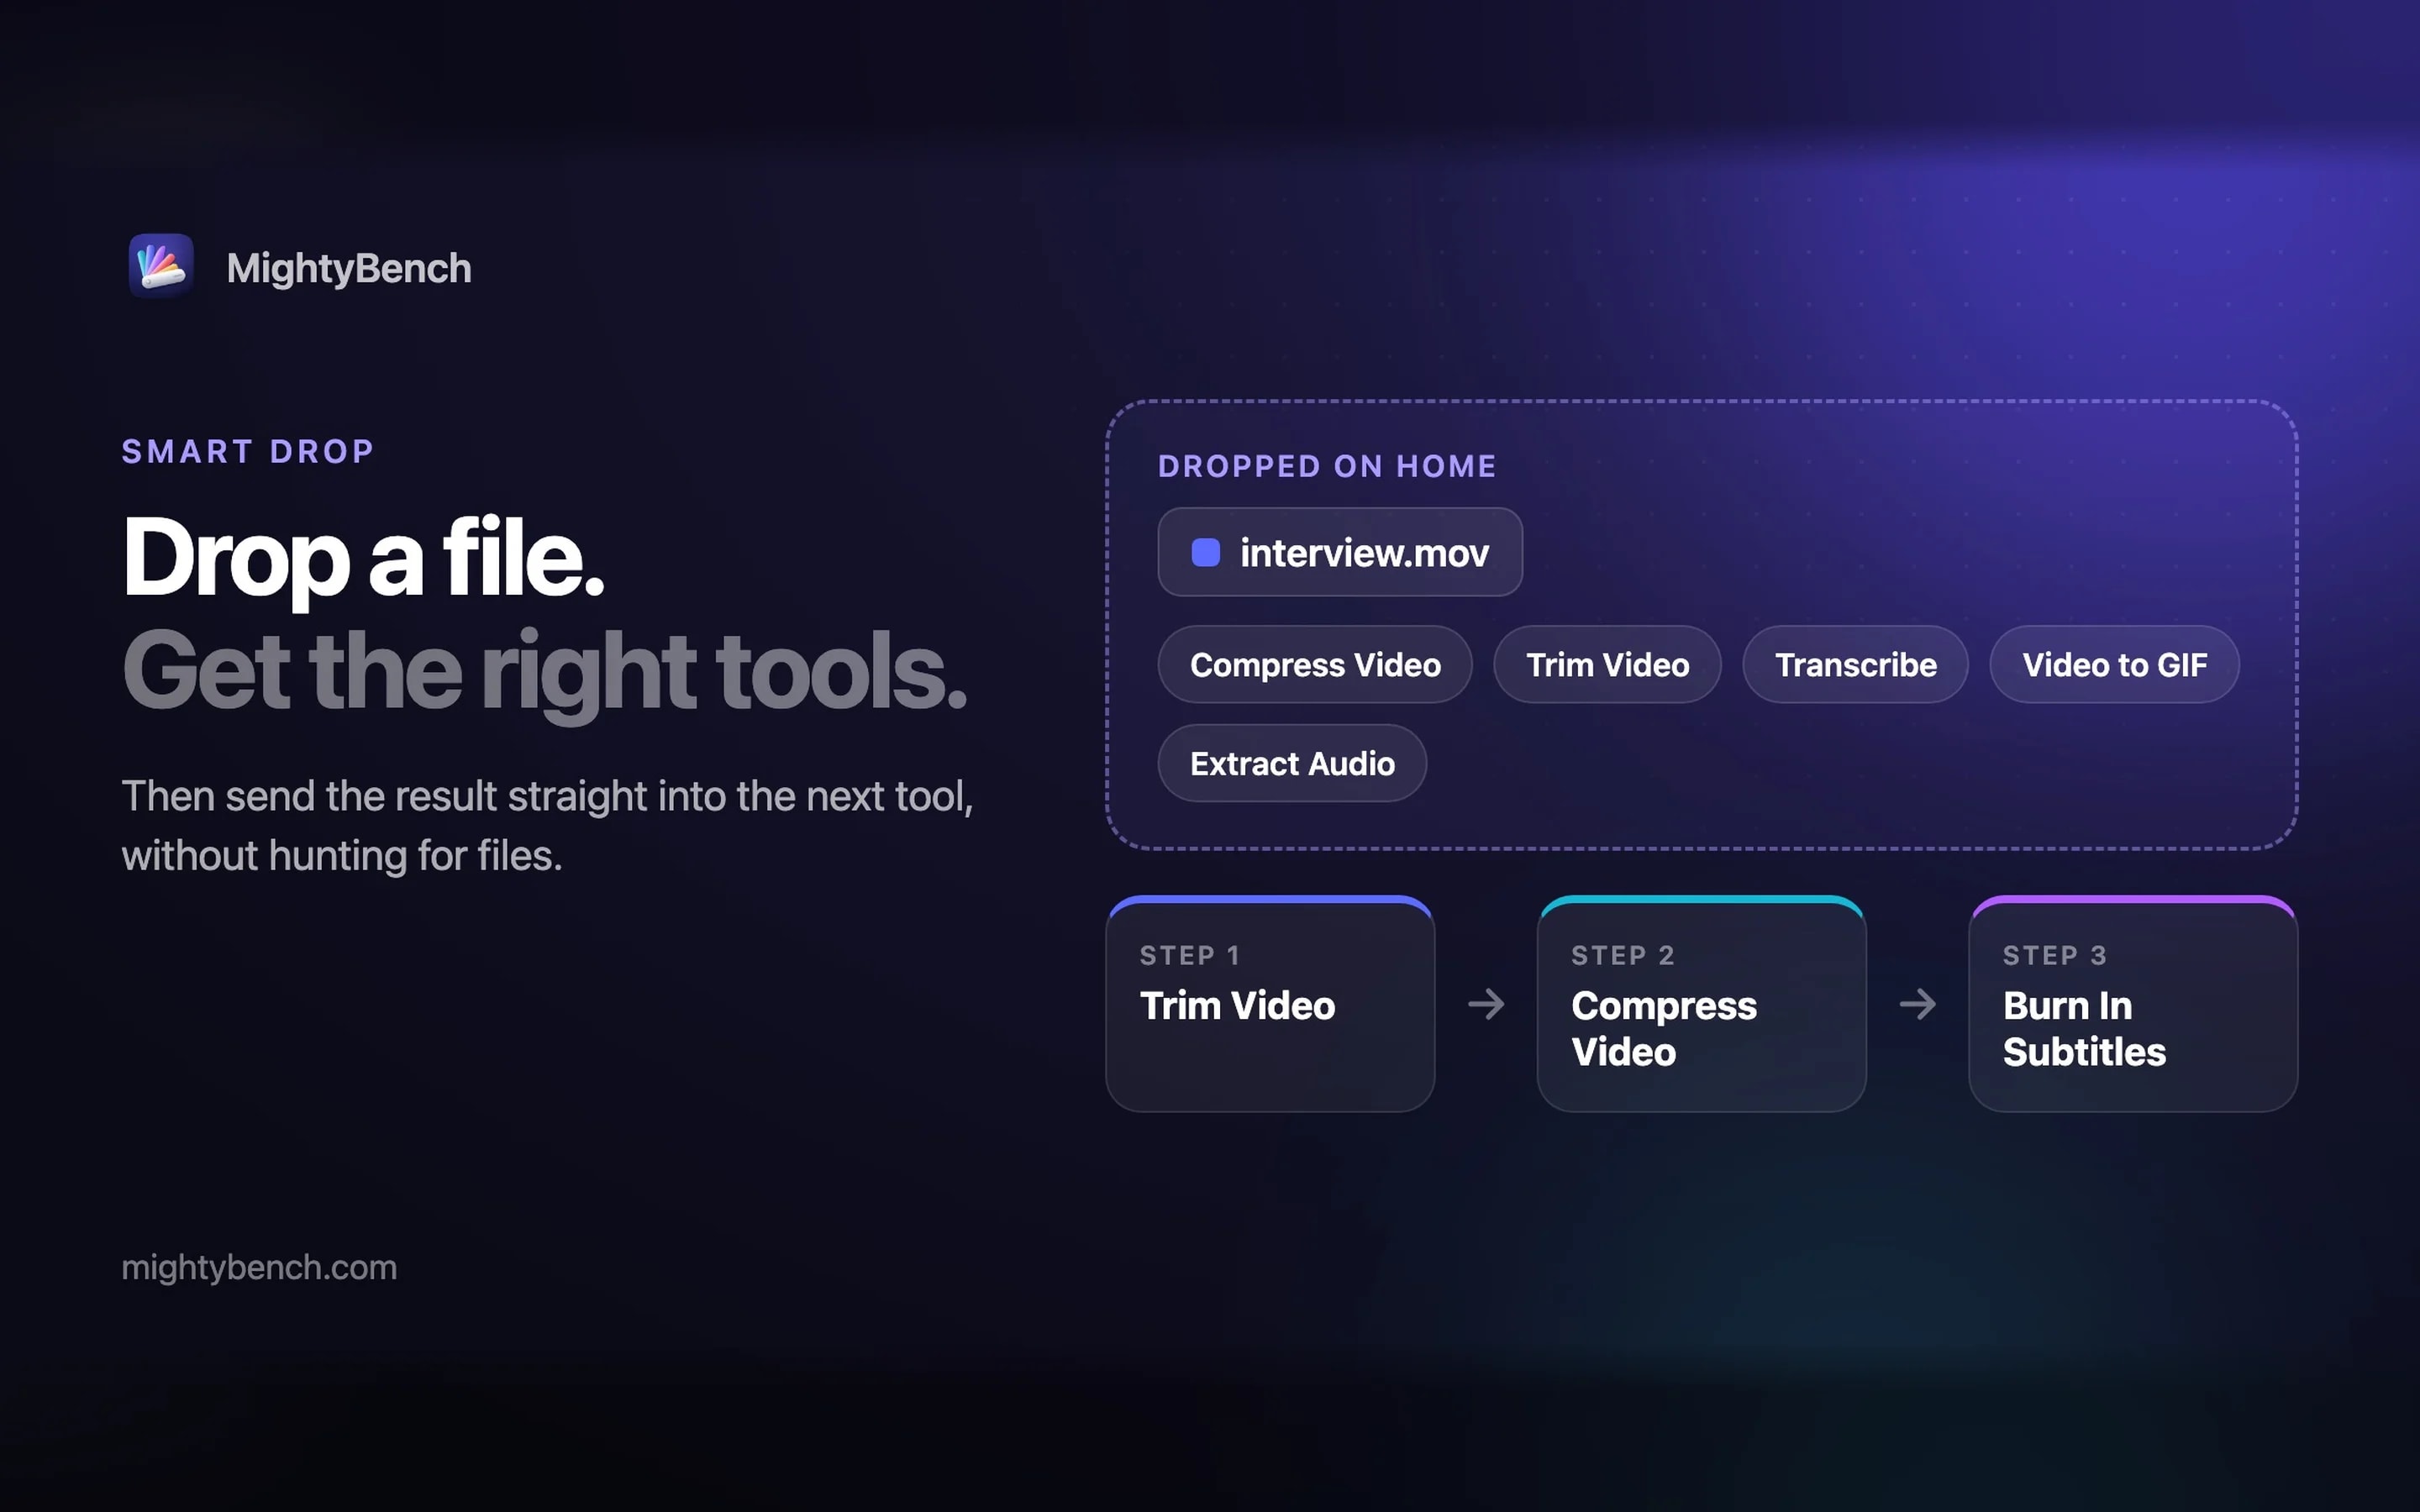
Task: Click the MightyBench app logo icon
Action: coord(161,266)
